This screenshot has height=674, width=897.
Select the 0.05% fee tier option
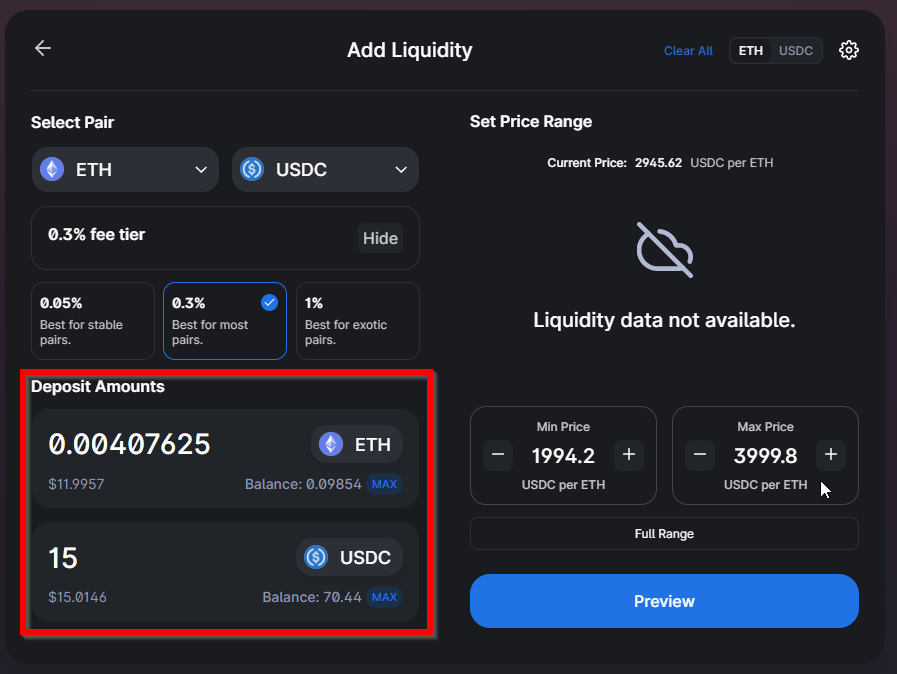[x=93, y=321]
